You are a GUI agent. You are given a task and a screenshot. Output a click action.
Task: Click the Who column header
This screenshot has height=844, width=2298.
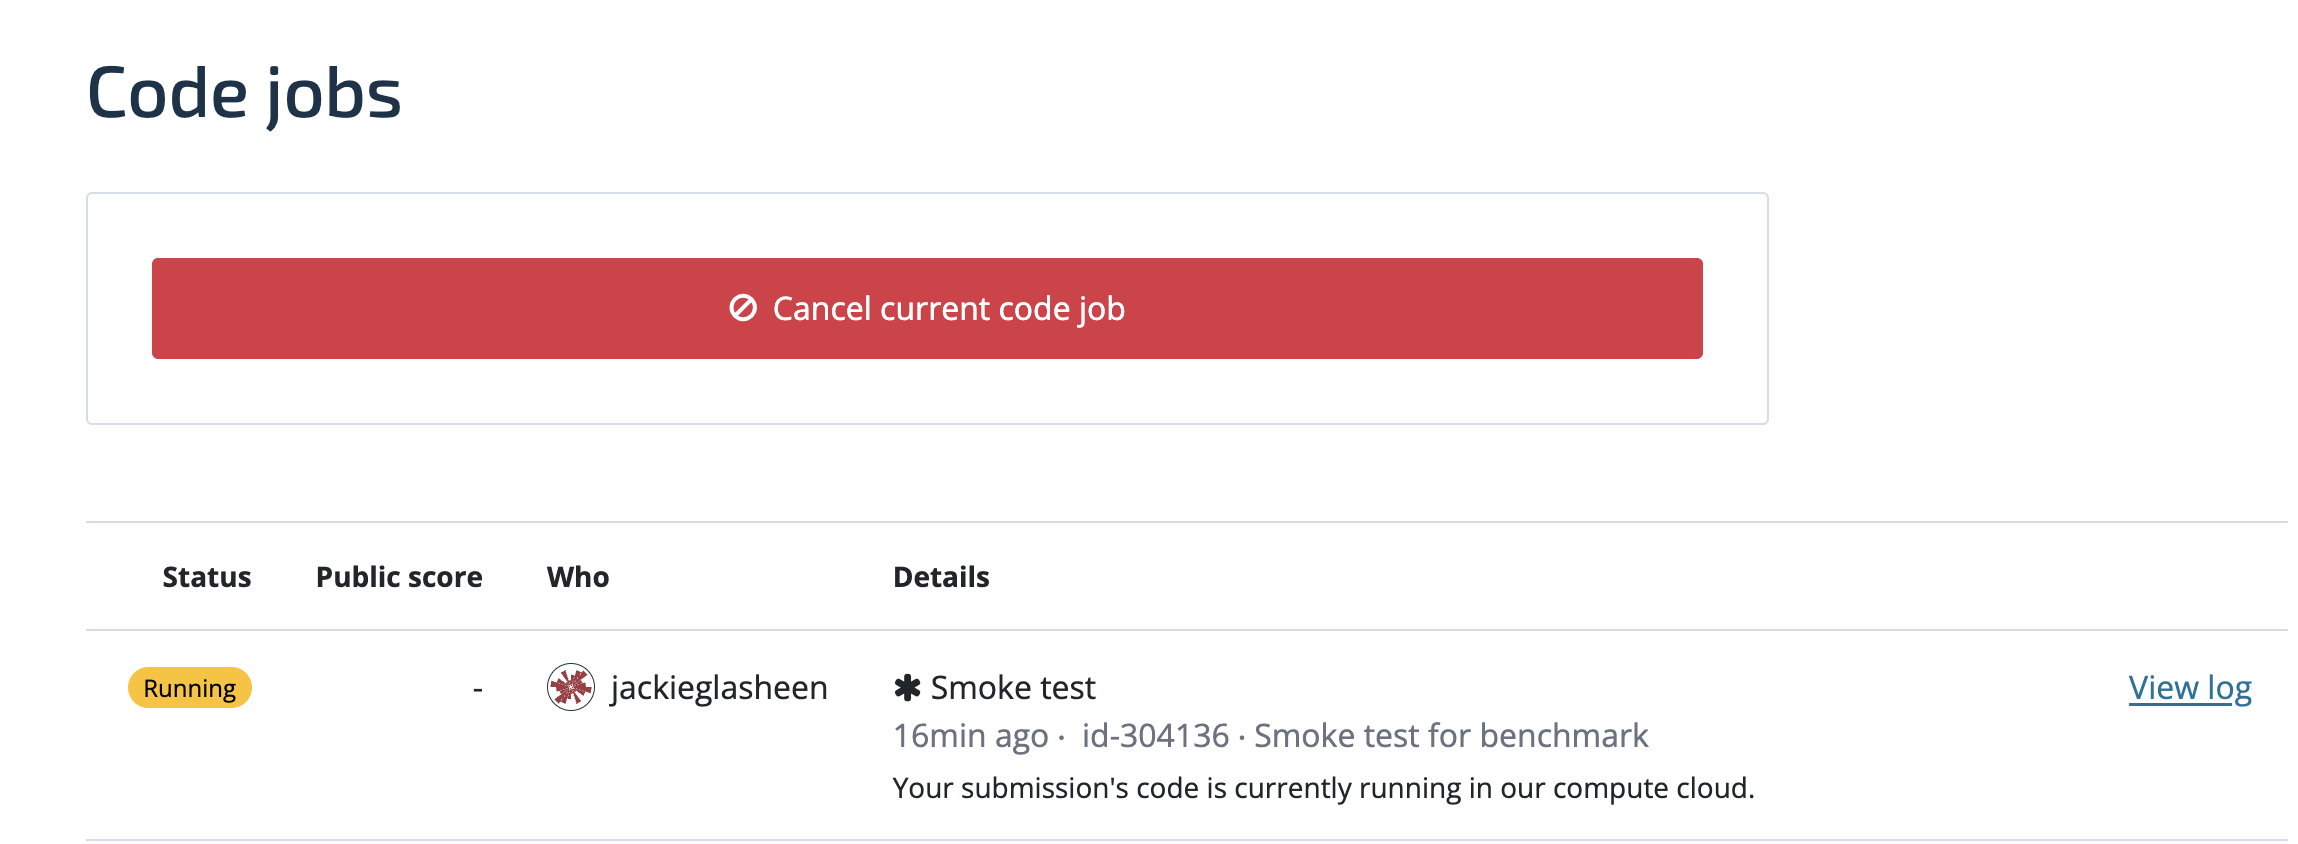[578, 577]
